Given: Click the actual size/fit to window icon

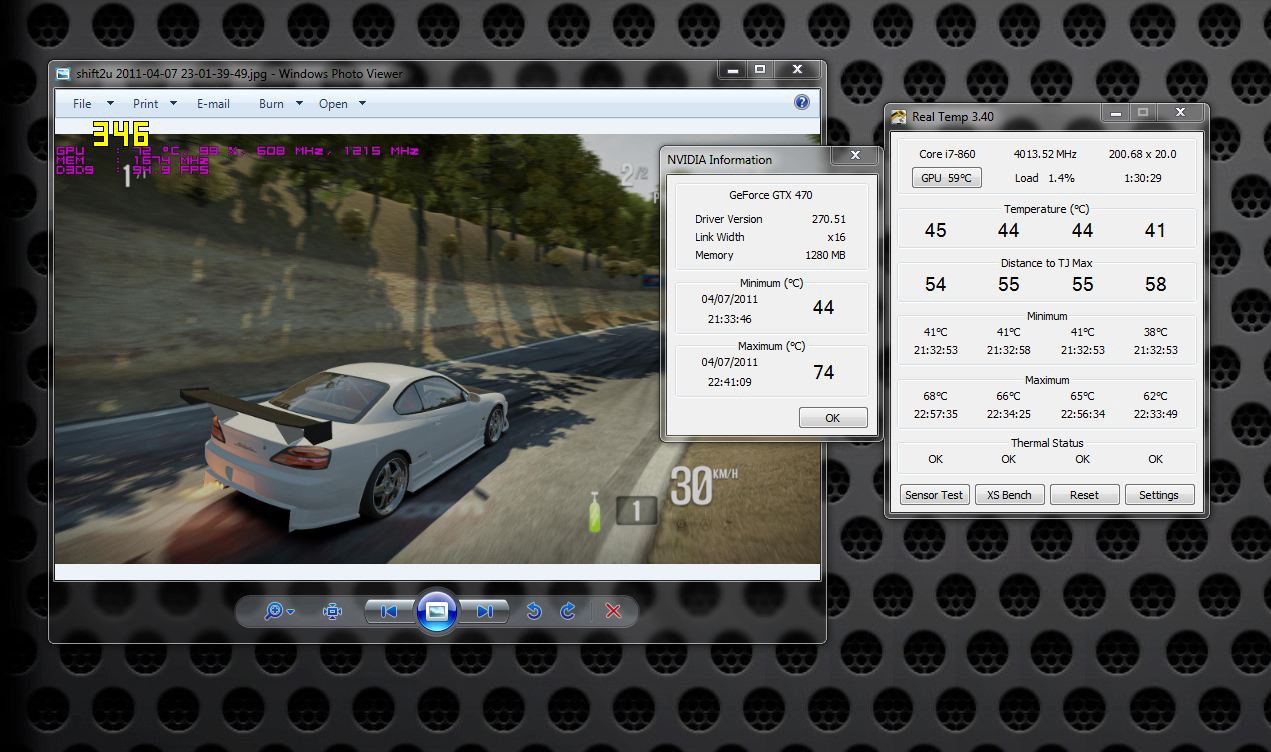Looking at the screenshot, I should 333,611.
